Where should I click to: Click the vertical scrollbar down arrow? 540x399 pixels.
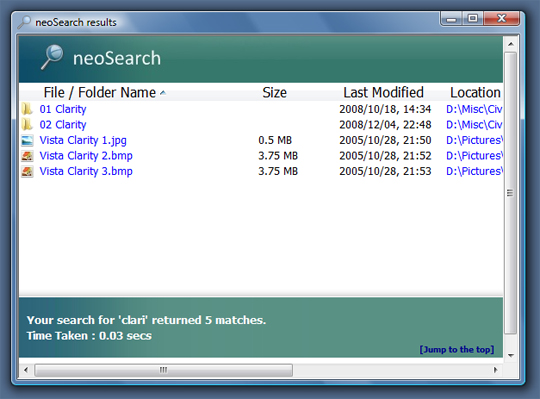pos(511,355)
